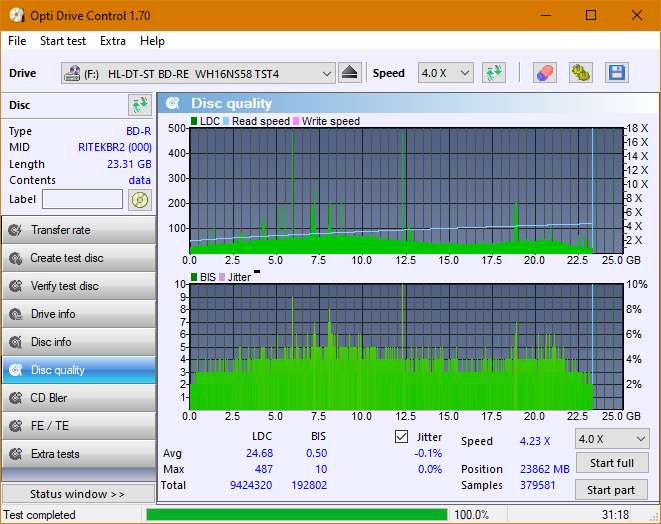Click the BIS green legend swatch
The image size is (661, 524).
click(x=194, y=277)
